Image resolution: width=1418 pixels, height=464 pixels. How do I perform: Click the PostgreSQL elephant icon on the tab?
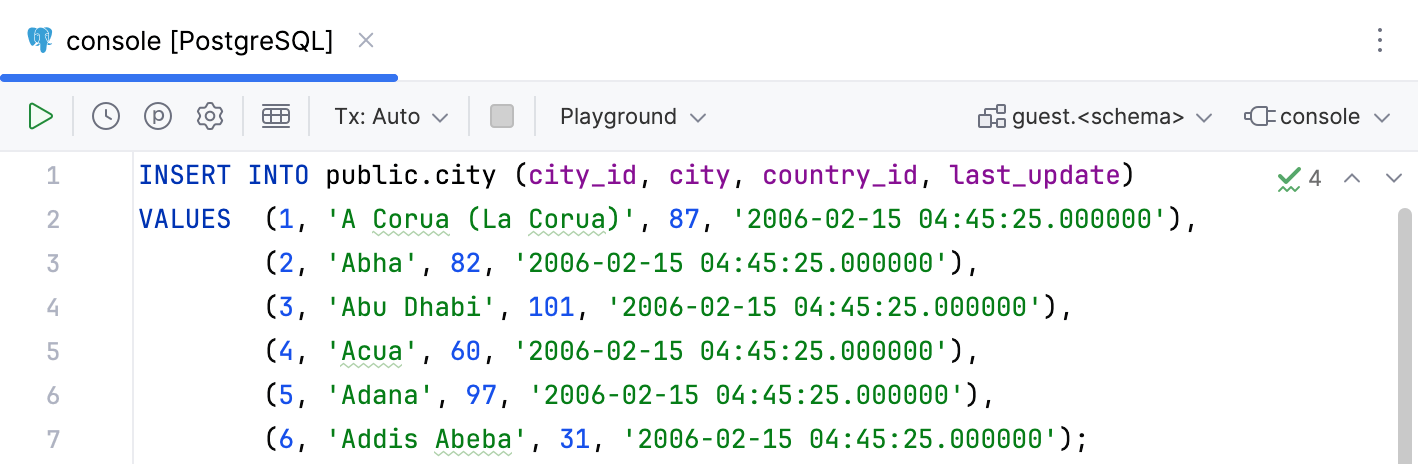click(41, 40)
